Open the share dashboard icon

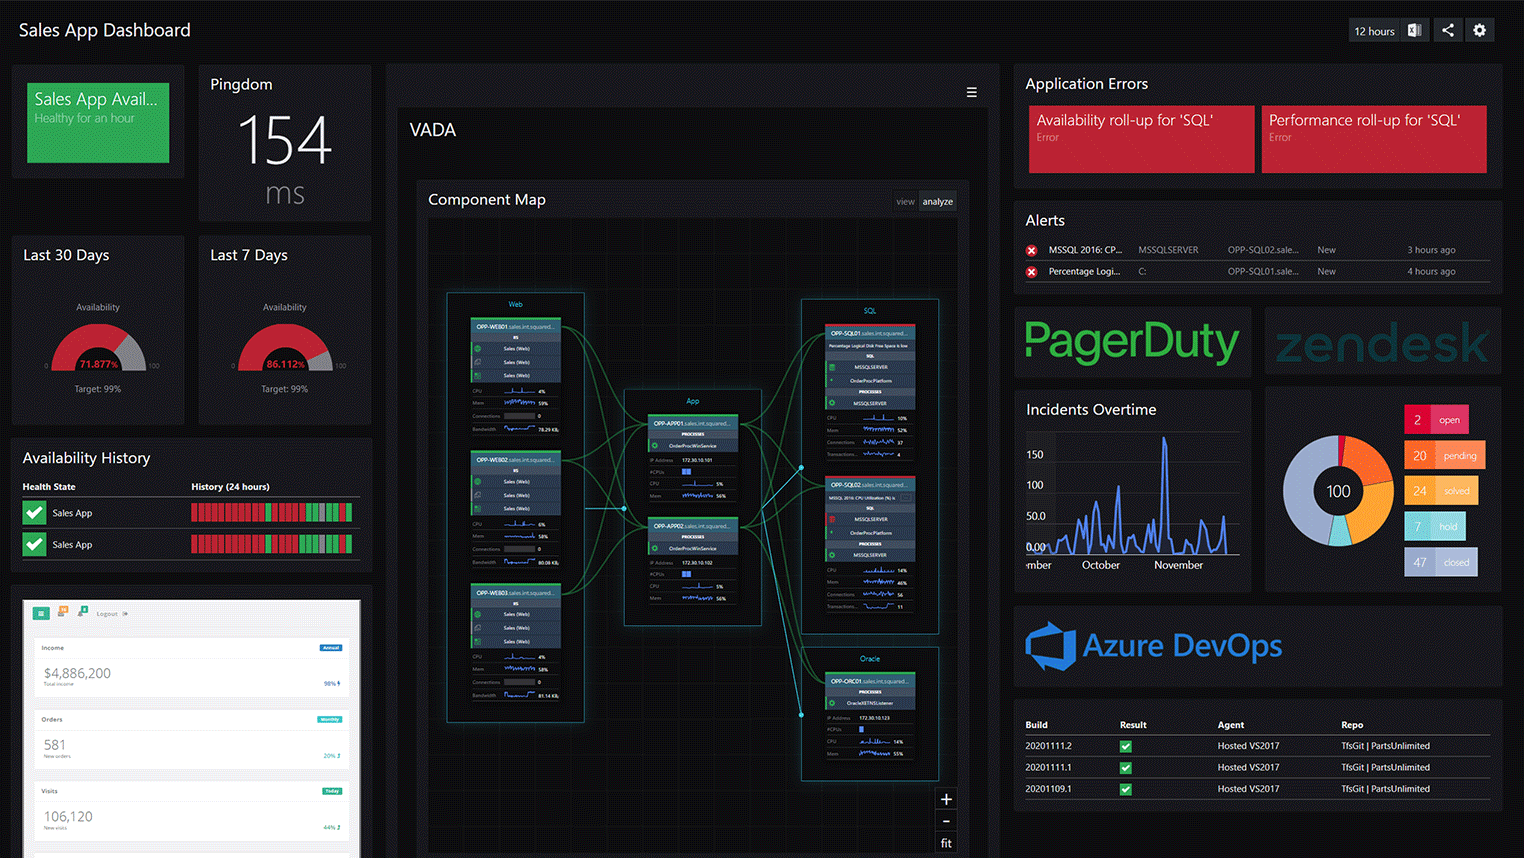(x=1447, y=30)
